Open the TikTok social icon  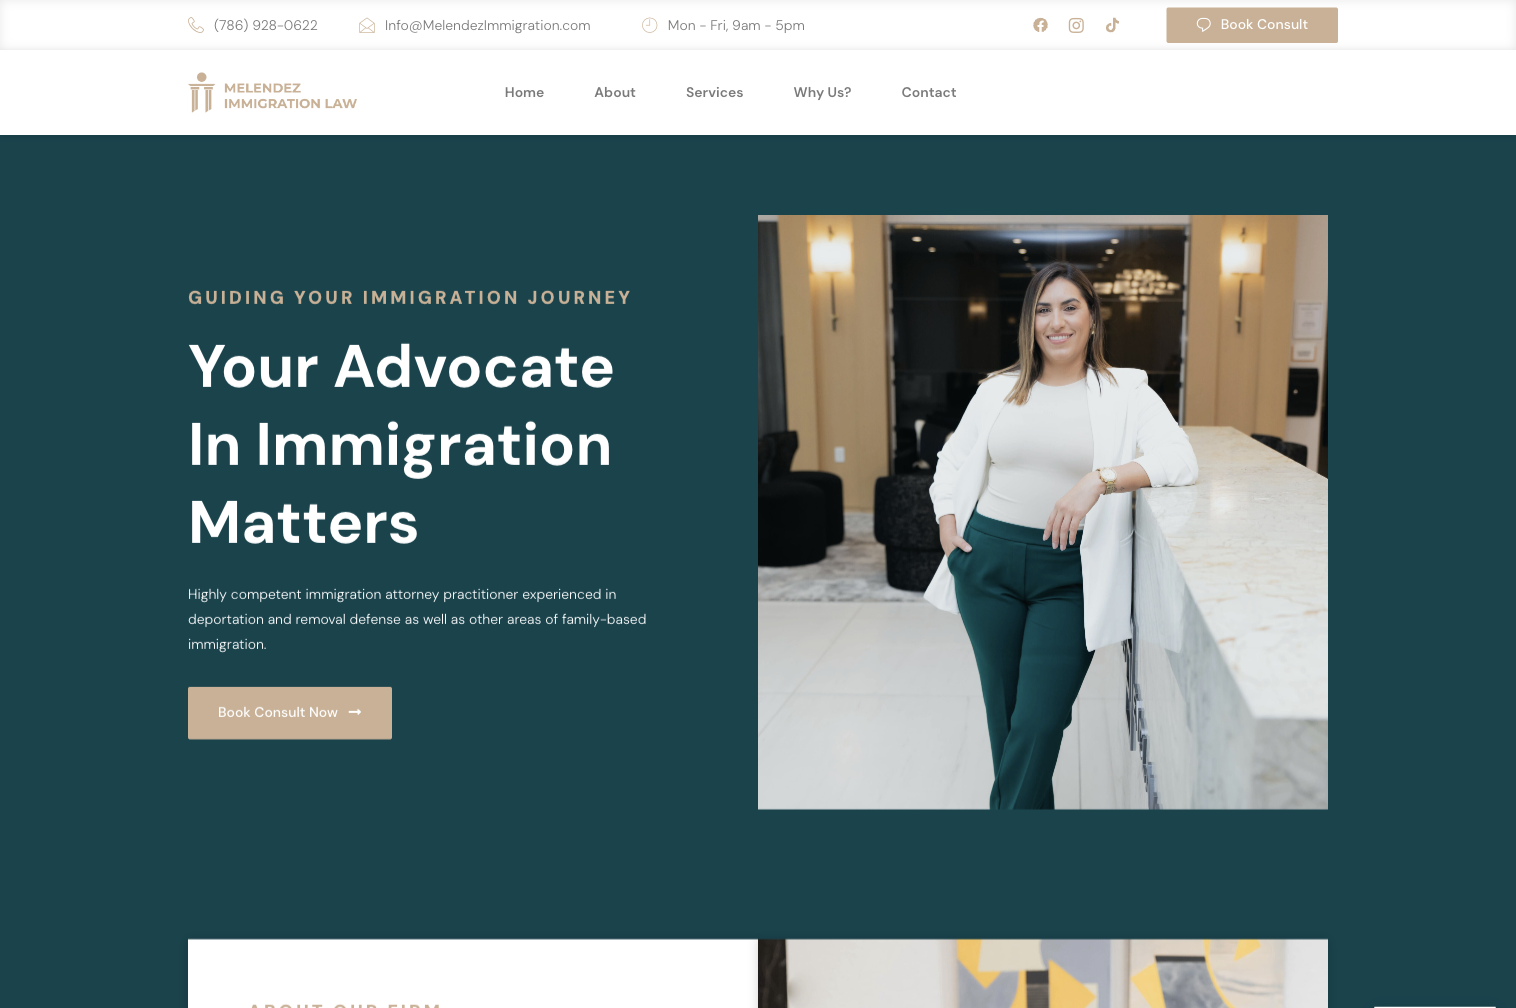click(1112, 25)
